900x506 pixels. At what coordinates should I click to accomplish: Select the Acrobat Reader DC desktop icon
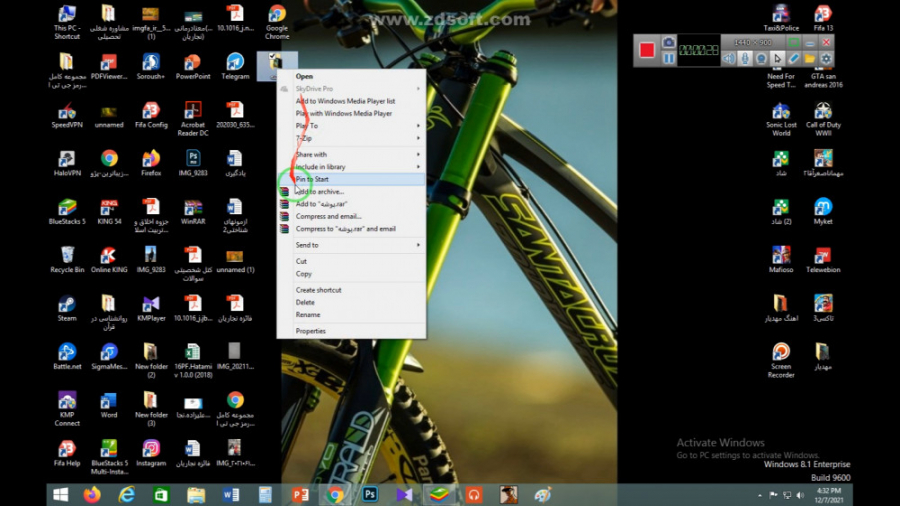(x=193, y=119)
